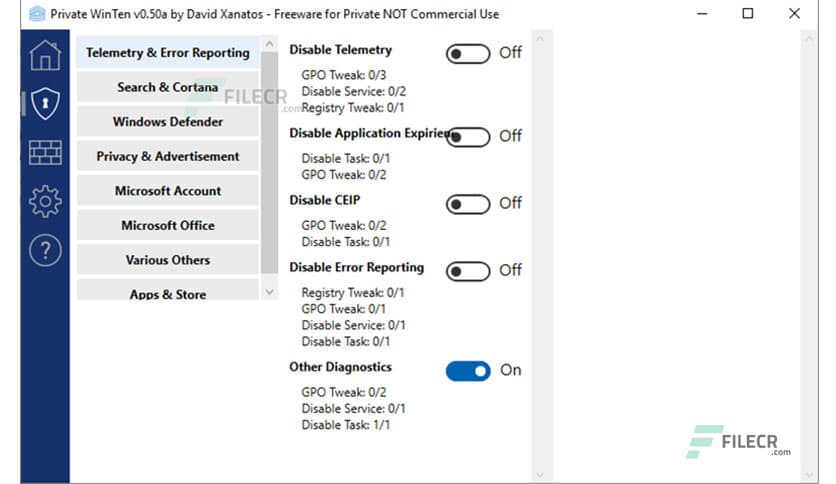Toggle Disable Telemetry switch
The image size is (836, 484).
468,53
